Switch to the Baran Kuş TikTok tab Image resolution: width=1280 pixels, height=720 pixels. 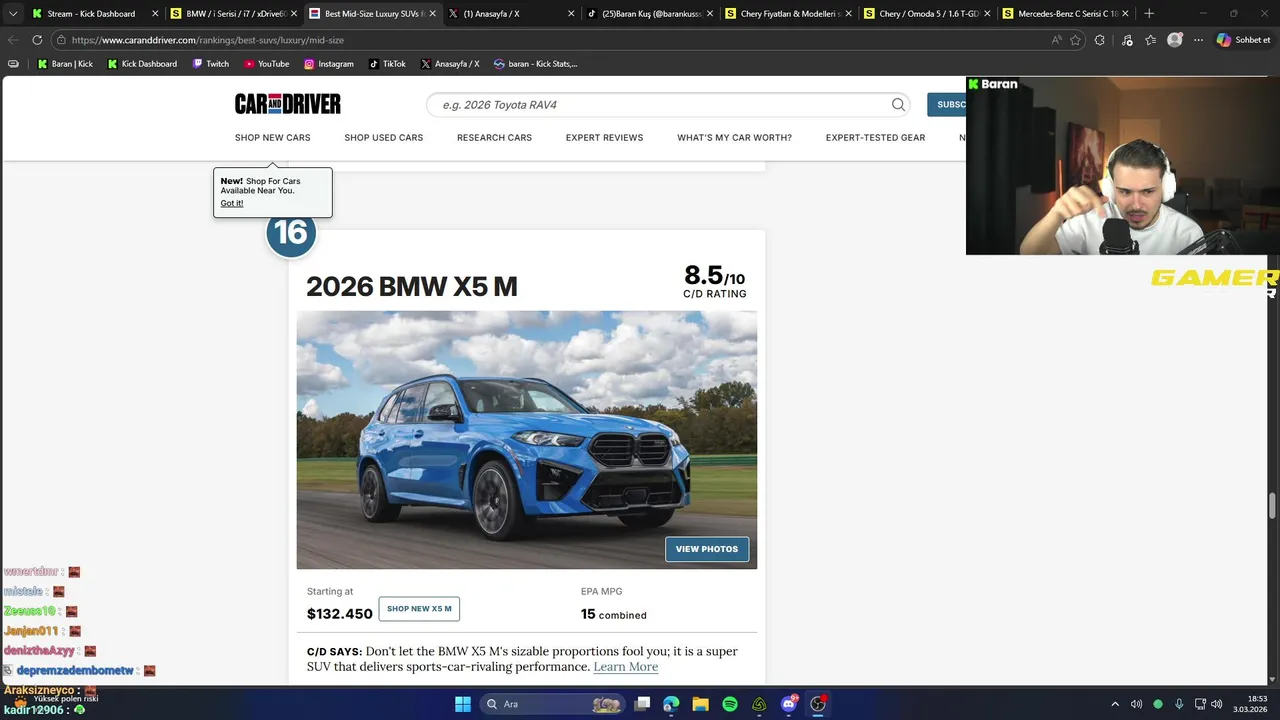(x=648, y=14)
